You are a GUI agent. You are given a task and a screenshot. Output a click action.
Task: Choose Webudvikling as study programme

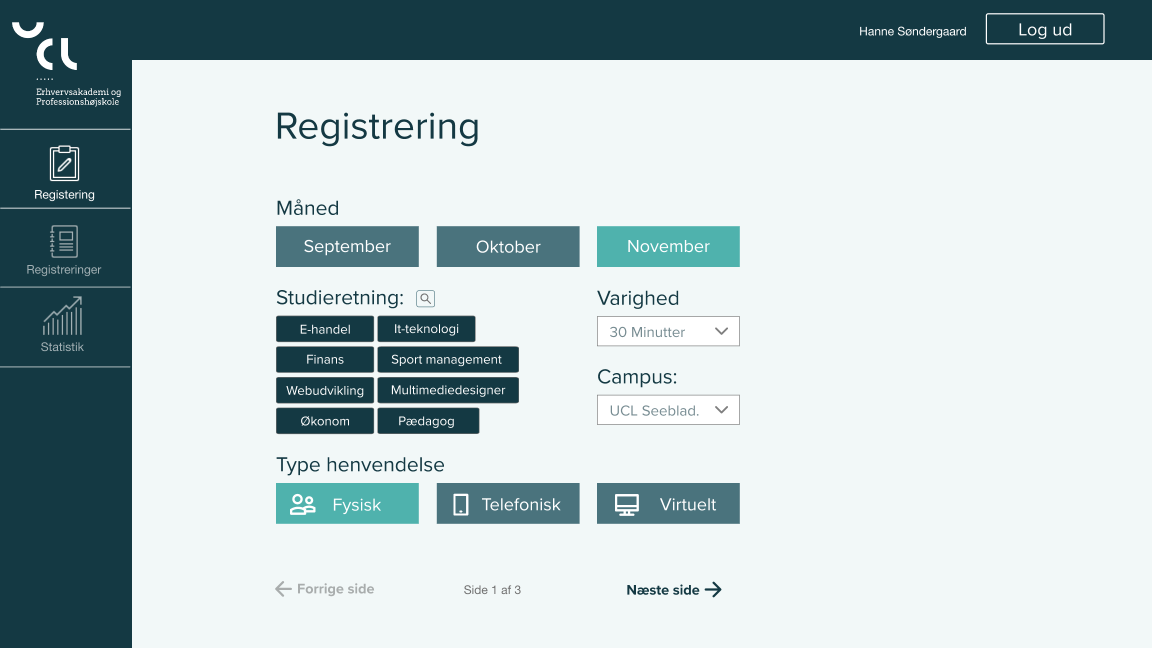click(325, 390)
